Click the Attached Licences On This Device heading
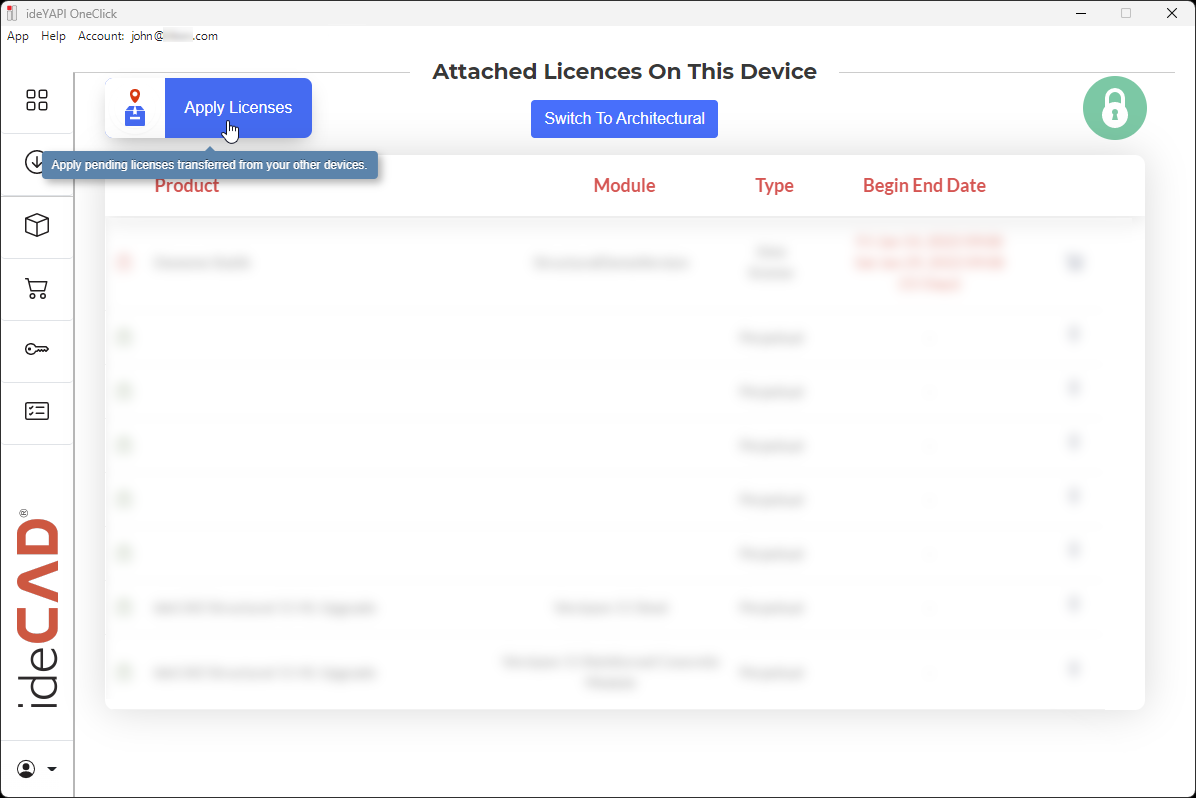The width and height of the screenshot is (1196, 798). (624, 71)
